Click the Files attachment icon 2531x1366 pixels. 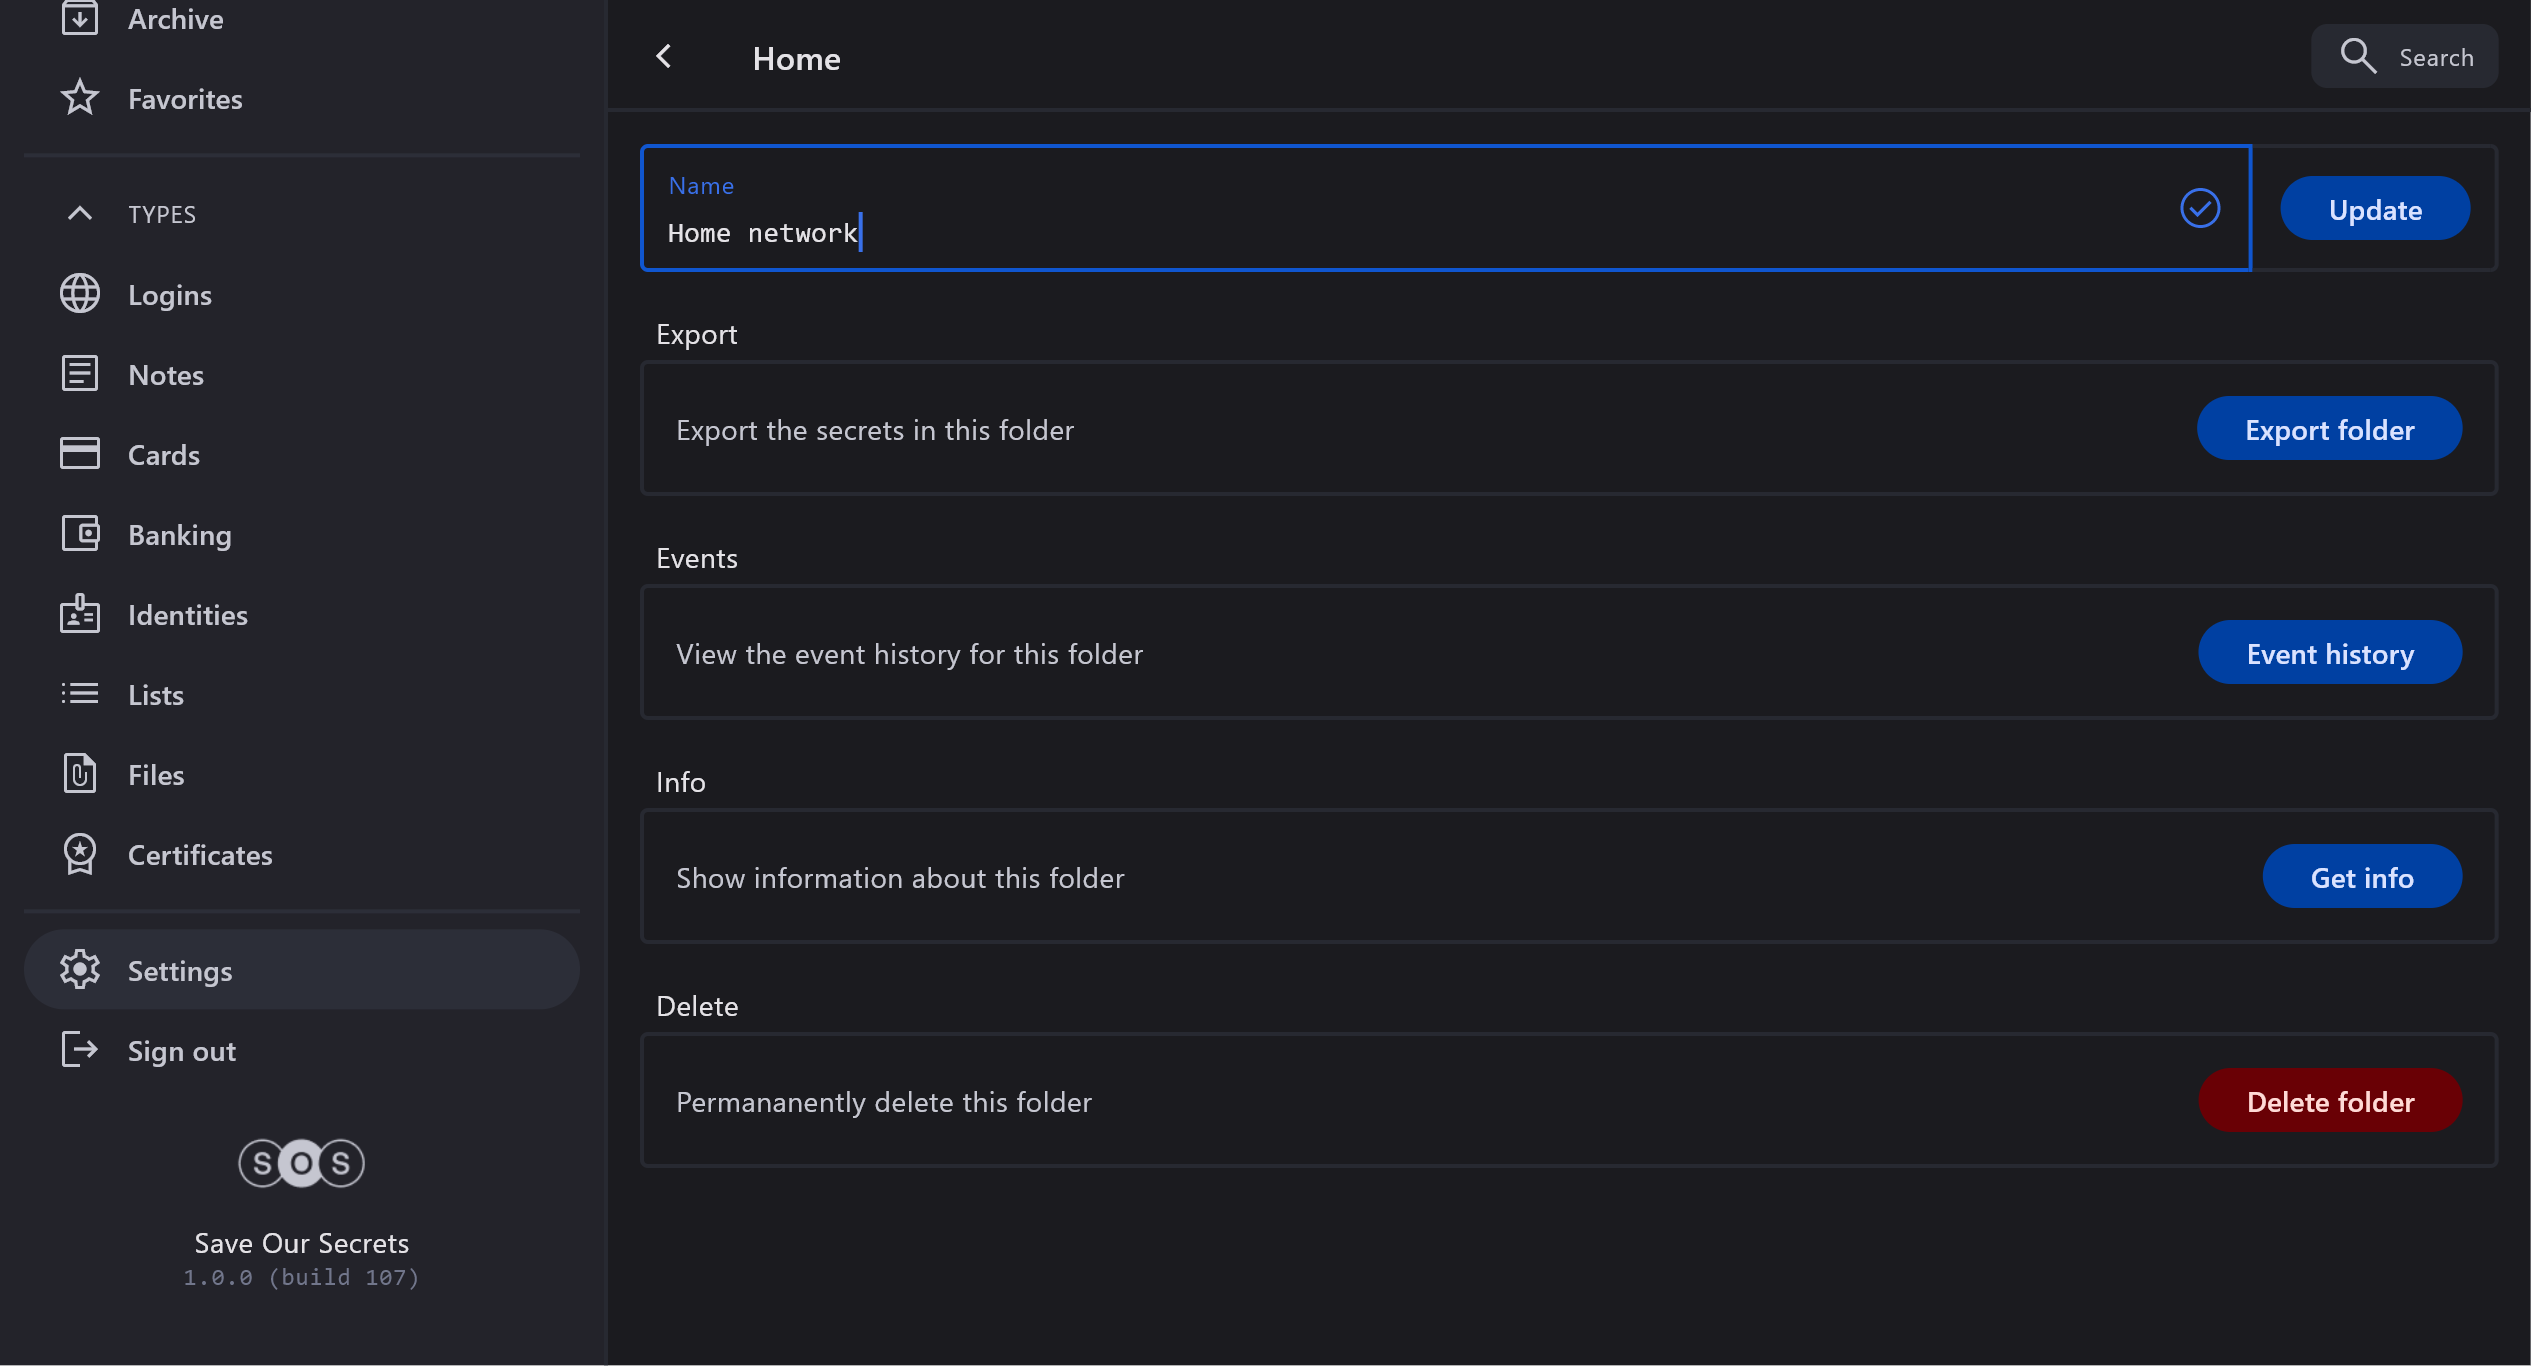[x=79, y=774]
